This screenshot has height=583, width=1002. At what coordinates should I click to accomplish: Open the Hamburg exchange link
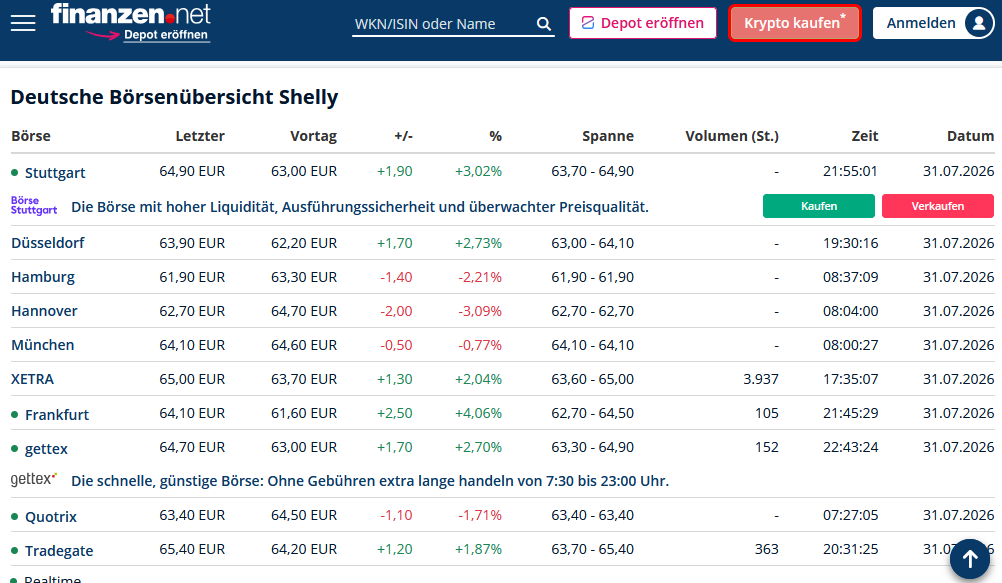43,277
